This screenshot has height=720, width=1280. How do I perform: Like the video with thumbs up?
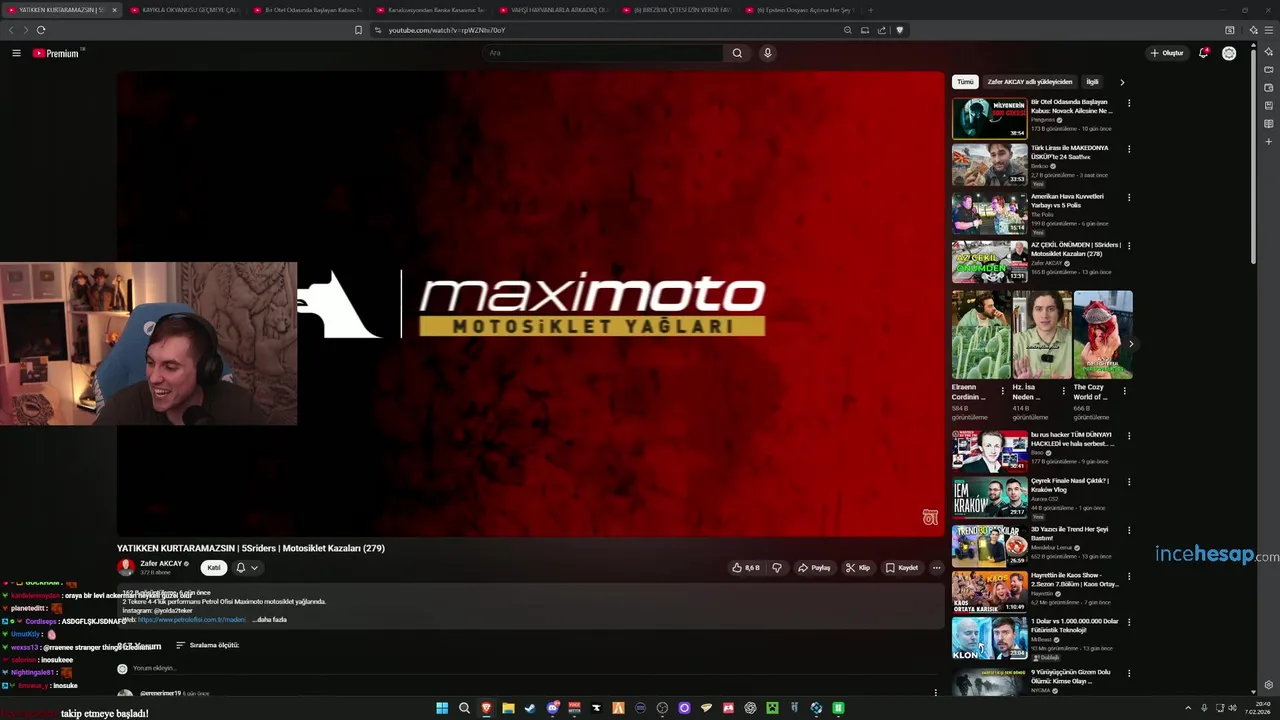[745, 567]
